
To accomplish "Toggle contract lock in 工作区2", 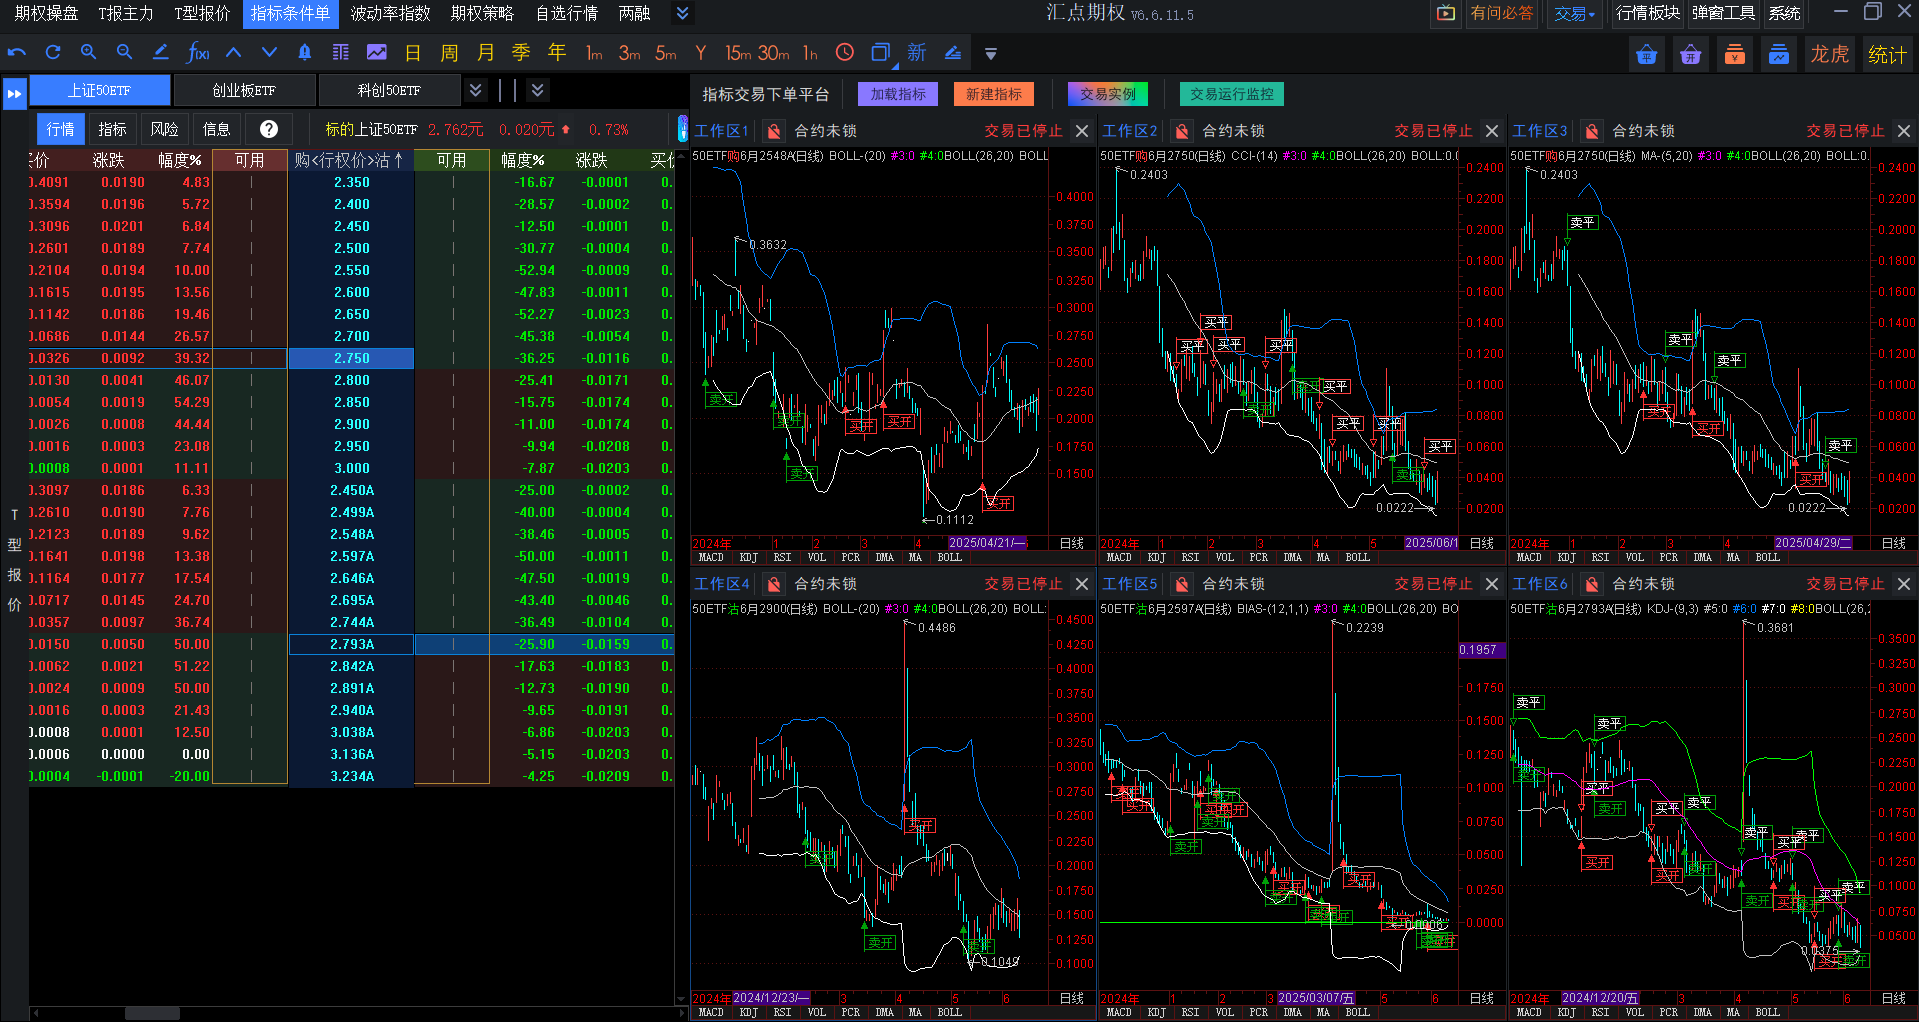I will click(x=1182, y=131).
